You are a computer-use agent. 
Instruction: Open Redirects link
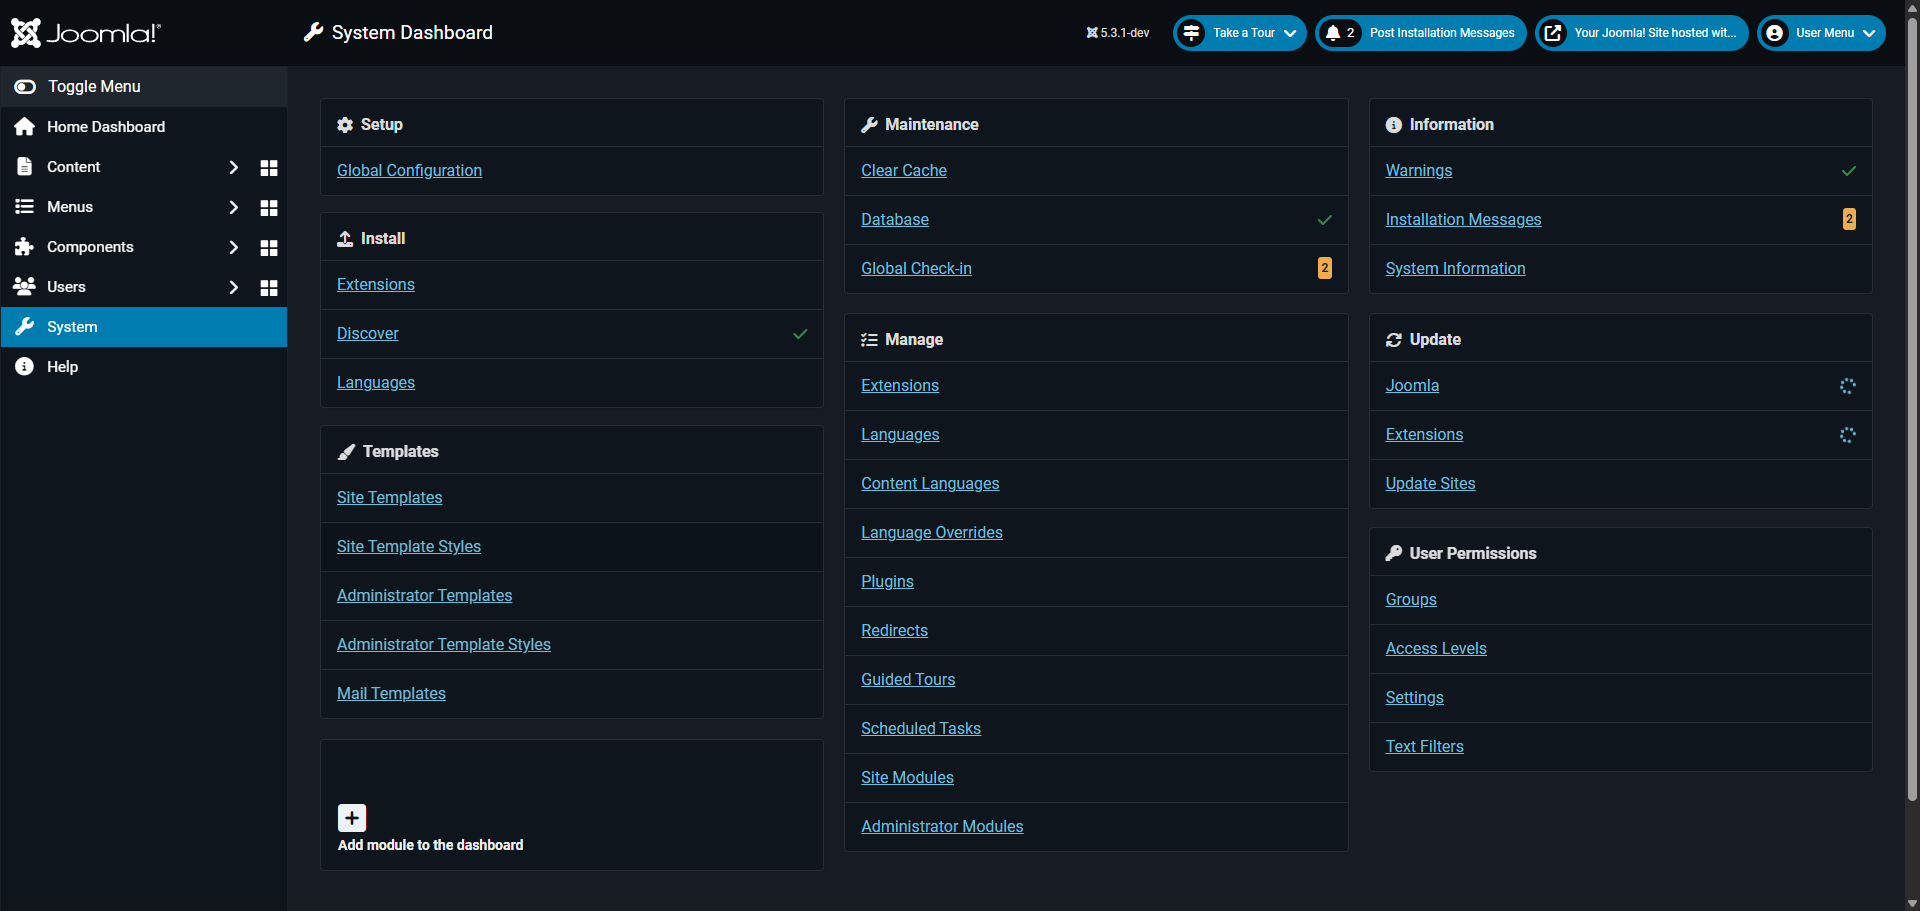click(x=894, y=631)
